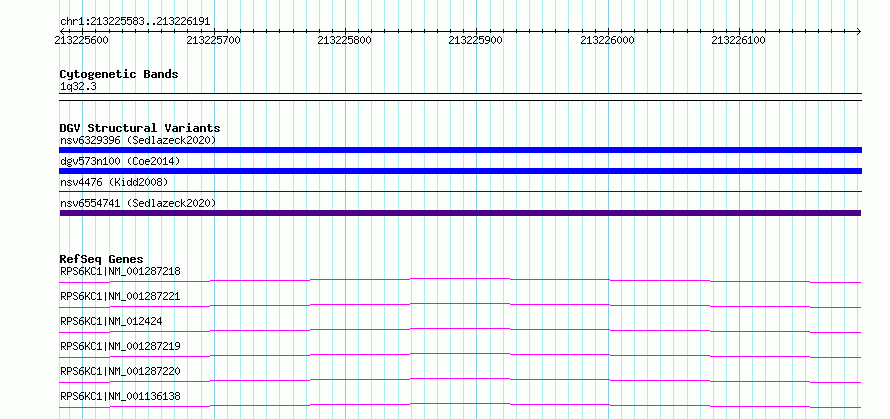Click the magenta intron line of NM_001287221
Image resolution: width=890 pixels, height=419 pixels.
(x=460, y=304)
